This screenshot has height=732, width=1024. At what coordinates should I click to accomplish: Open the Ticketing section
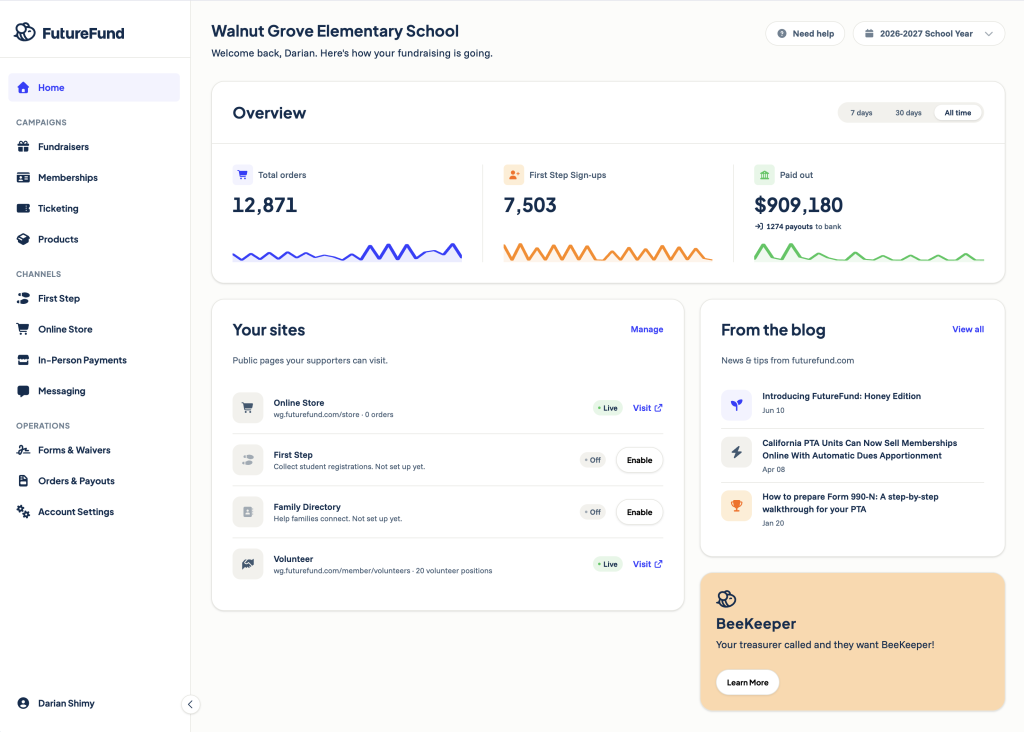click(94, 208)
